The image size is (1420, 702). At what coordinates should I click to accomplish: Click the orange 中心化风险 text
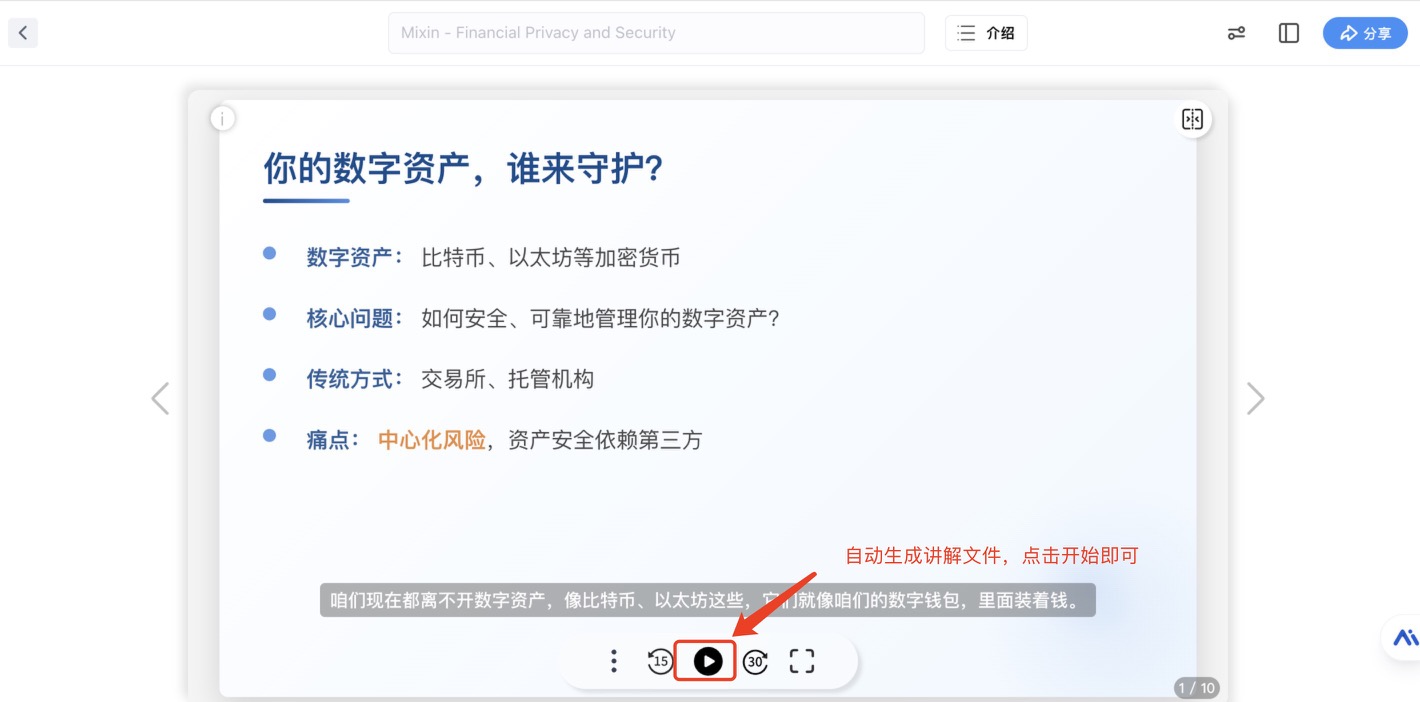pos(432,439)
